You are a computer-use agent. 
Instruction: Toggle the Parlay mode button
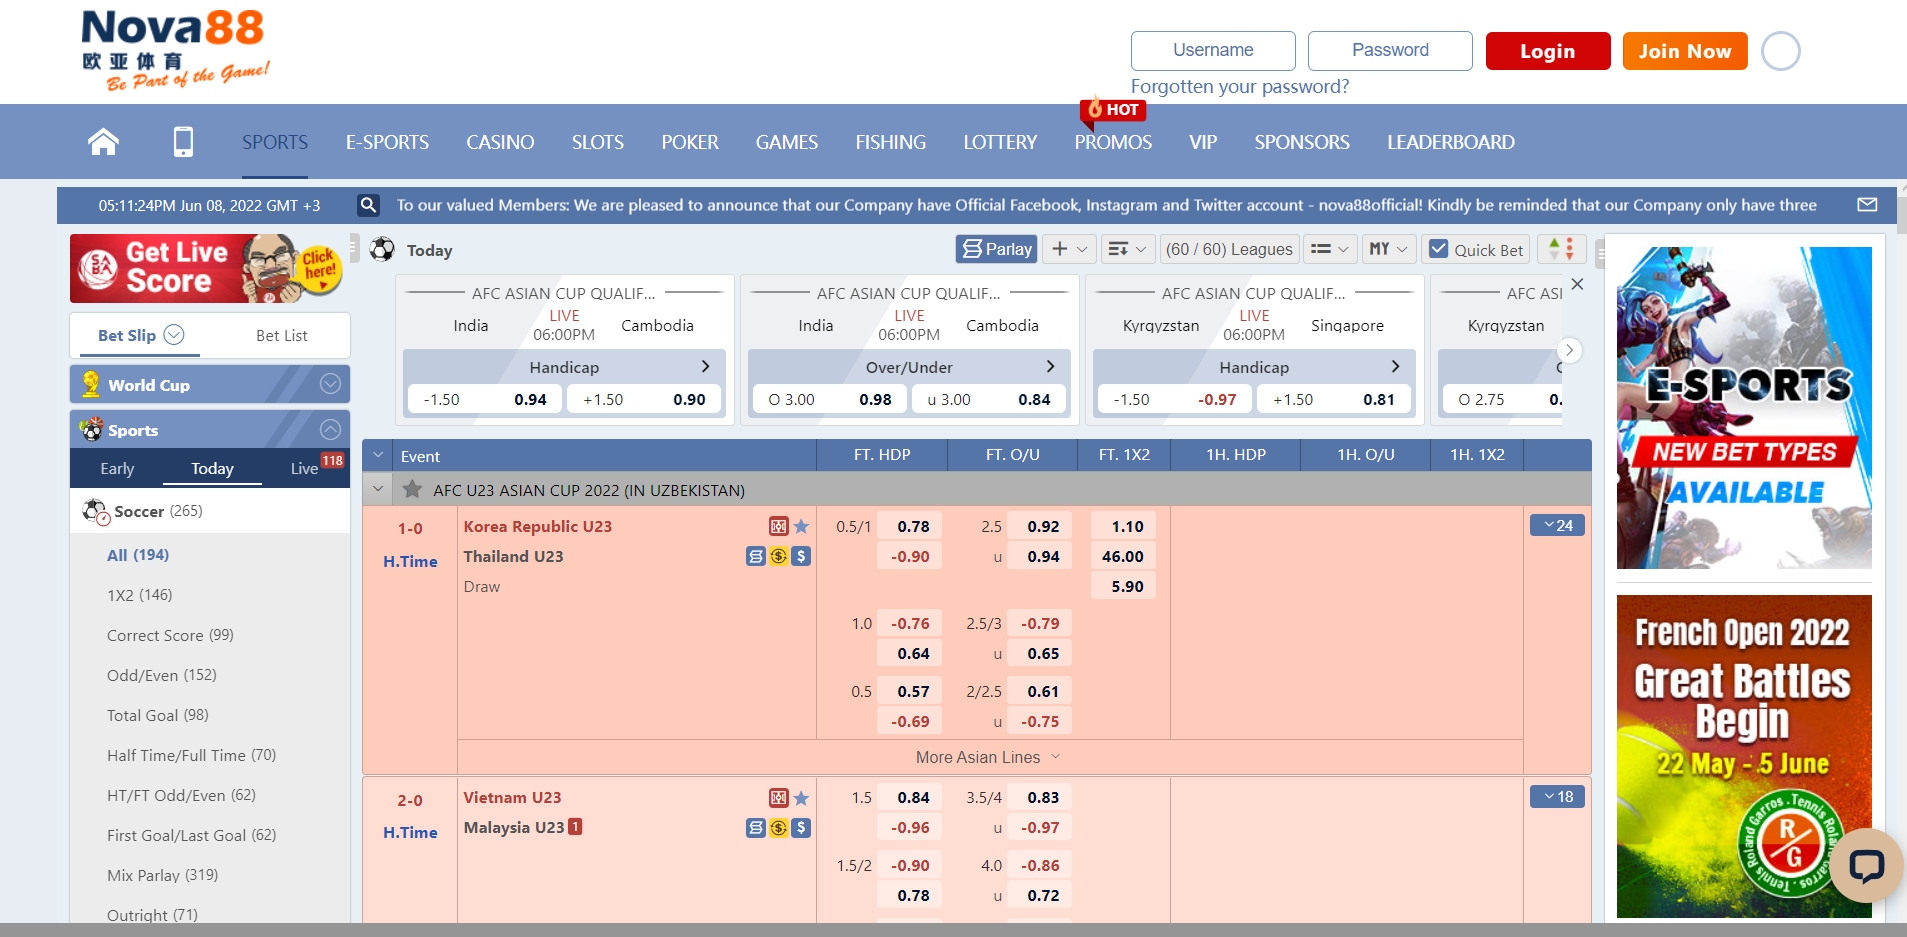click(997, 249)
